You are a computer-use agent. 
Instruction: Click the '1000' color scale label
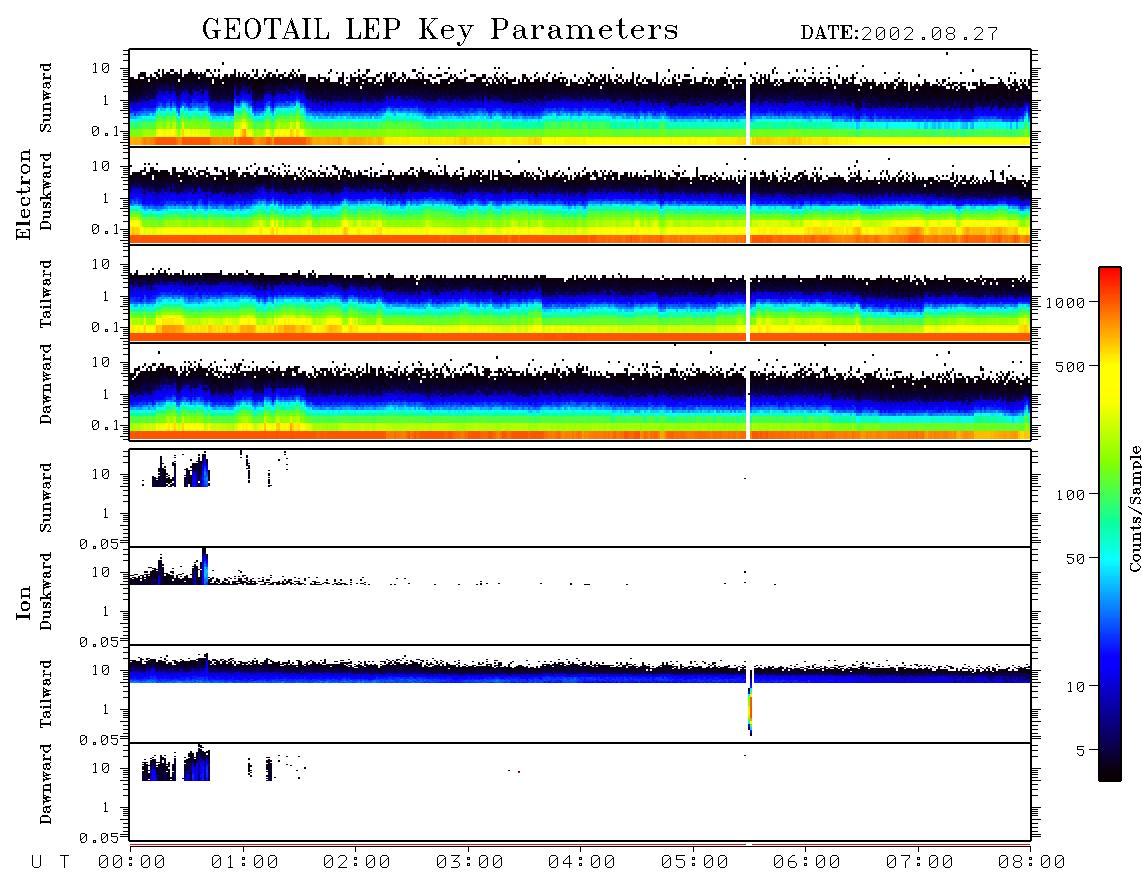tap(1066, 302)
